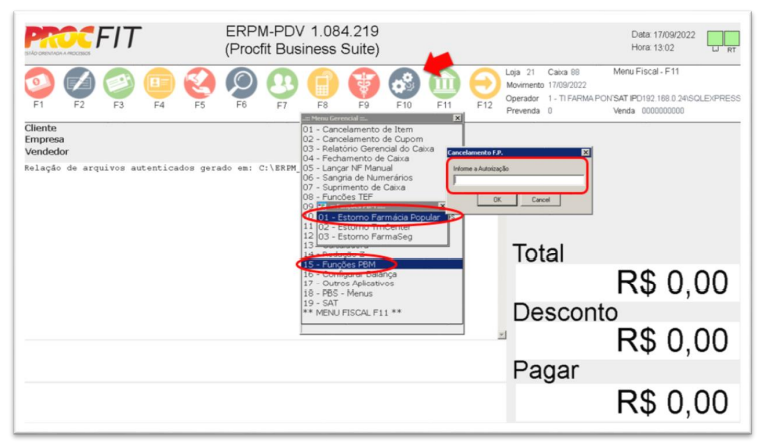Open 03 - Relatório Gerencial do Caixa
Screen dimensions: 765x447
coord(368,149)
